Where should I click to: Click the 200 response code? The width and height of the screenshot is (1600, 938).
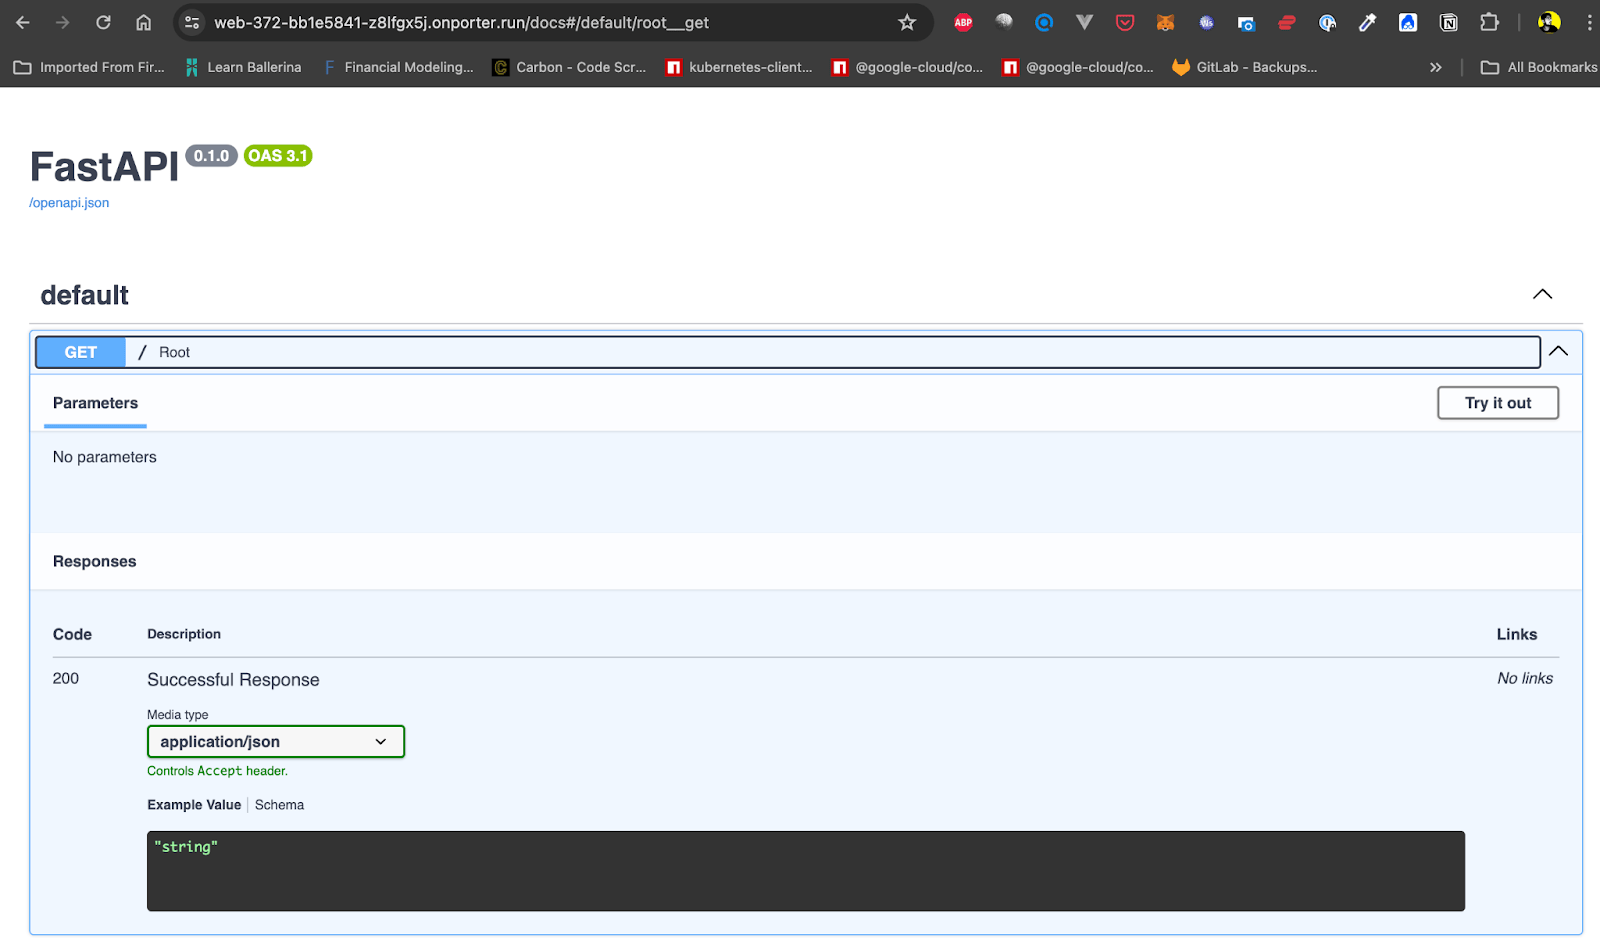click(x=66, y=678)
